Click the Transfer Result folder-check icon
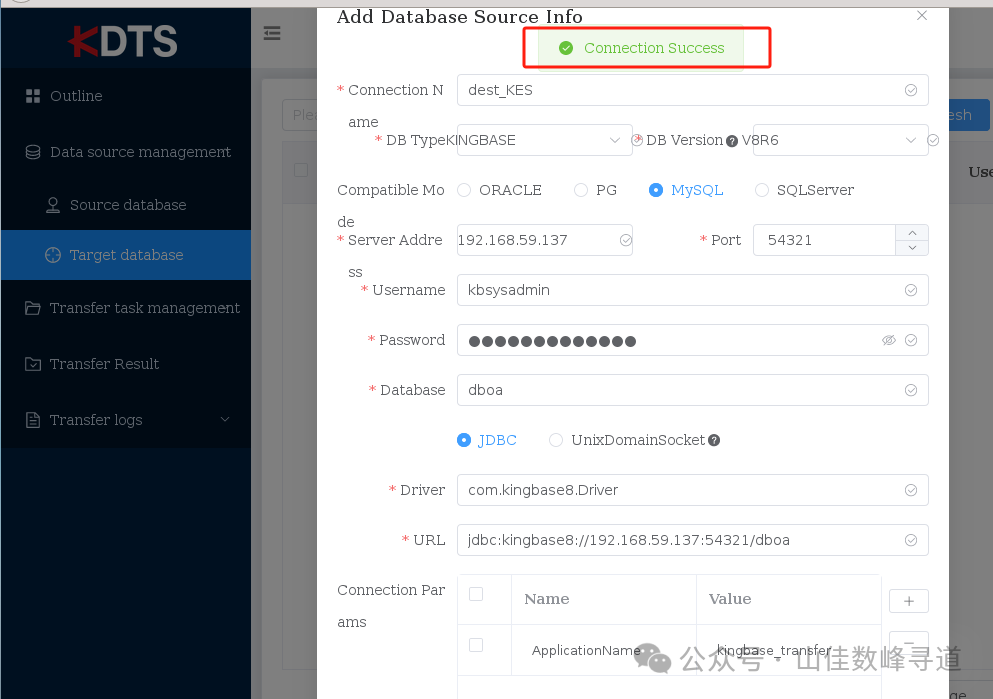This screenshot has height=699, width=993. tap(32, 363)
